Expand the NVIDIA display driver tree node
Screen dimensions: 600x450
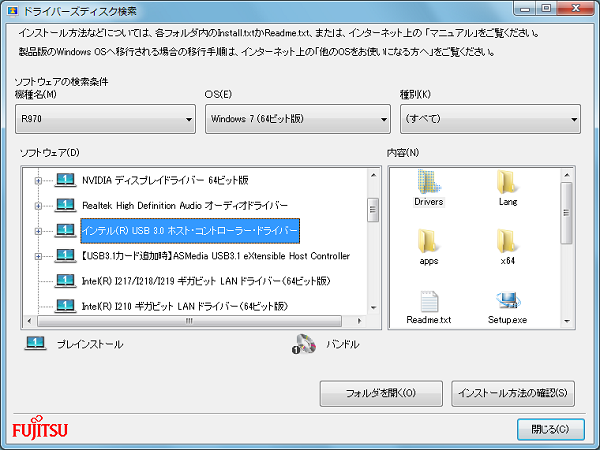39,180
